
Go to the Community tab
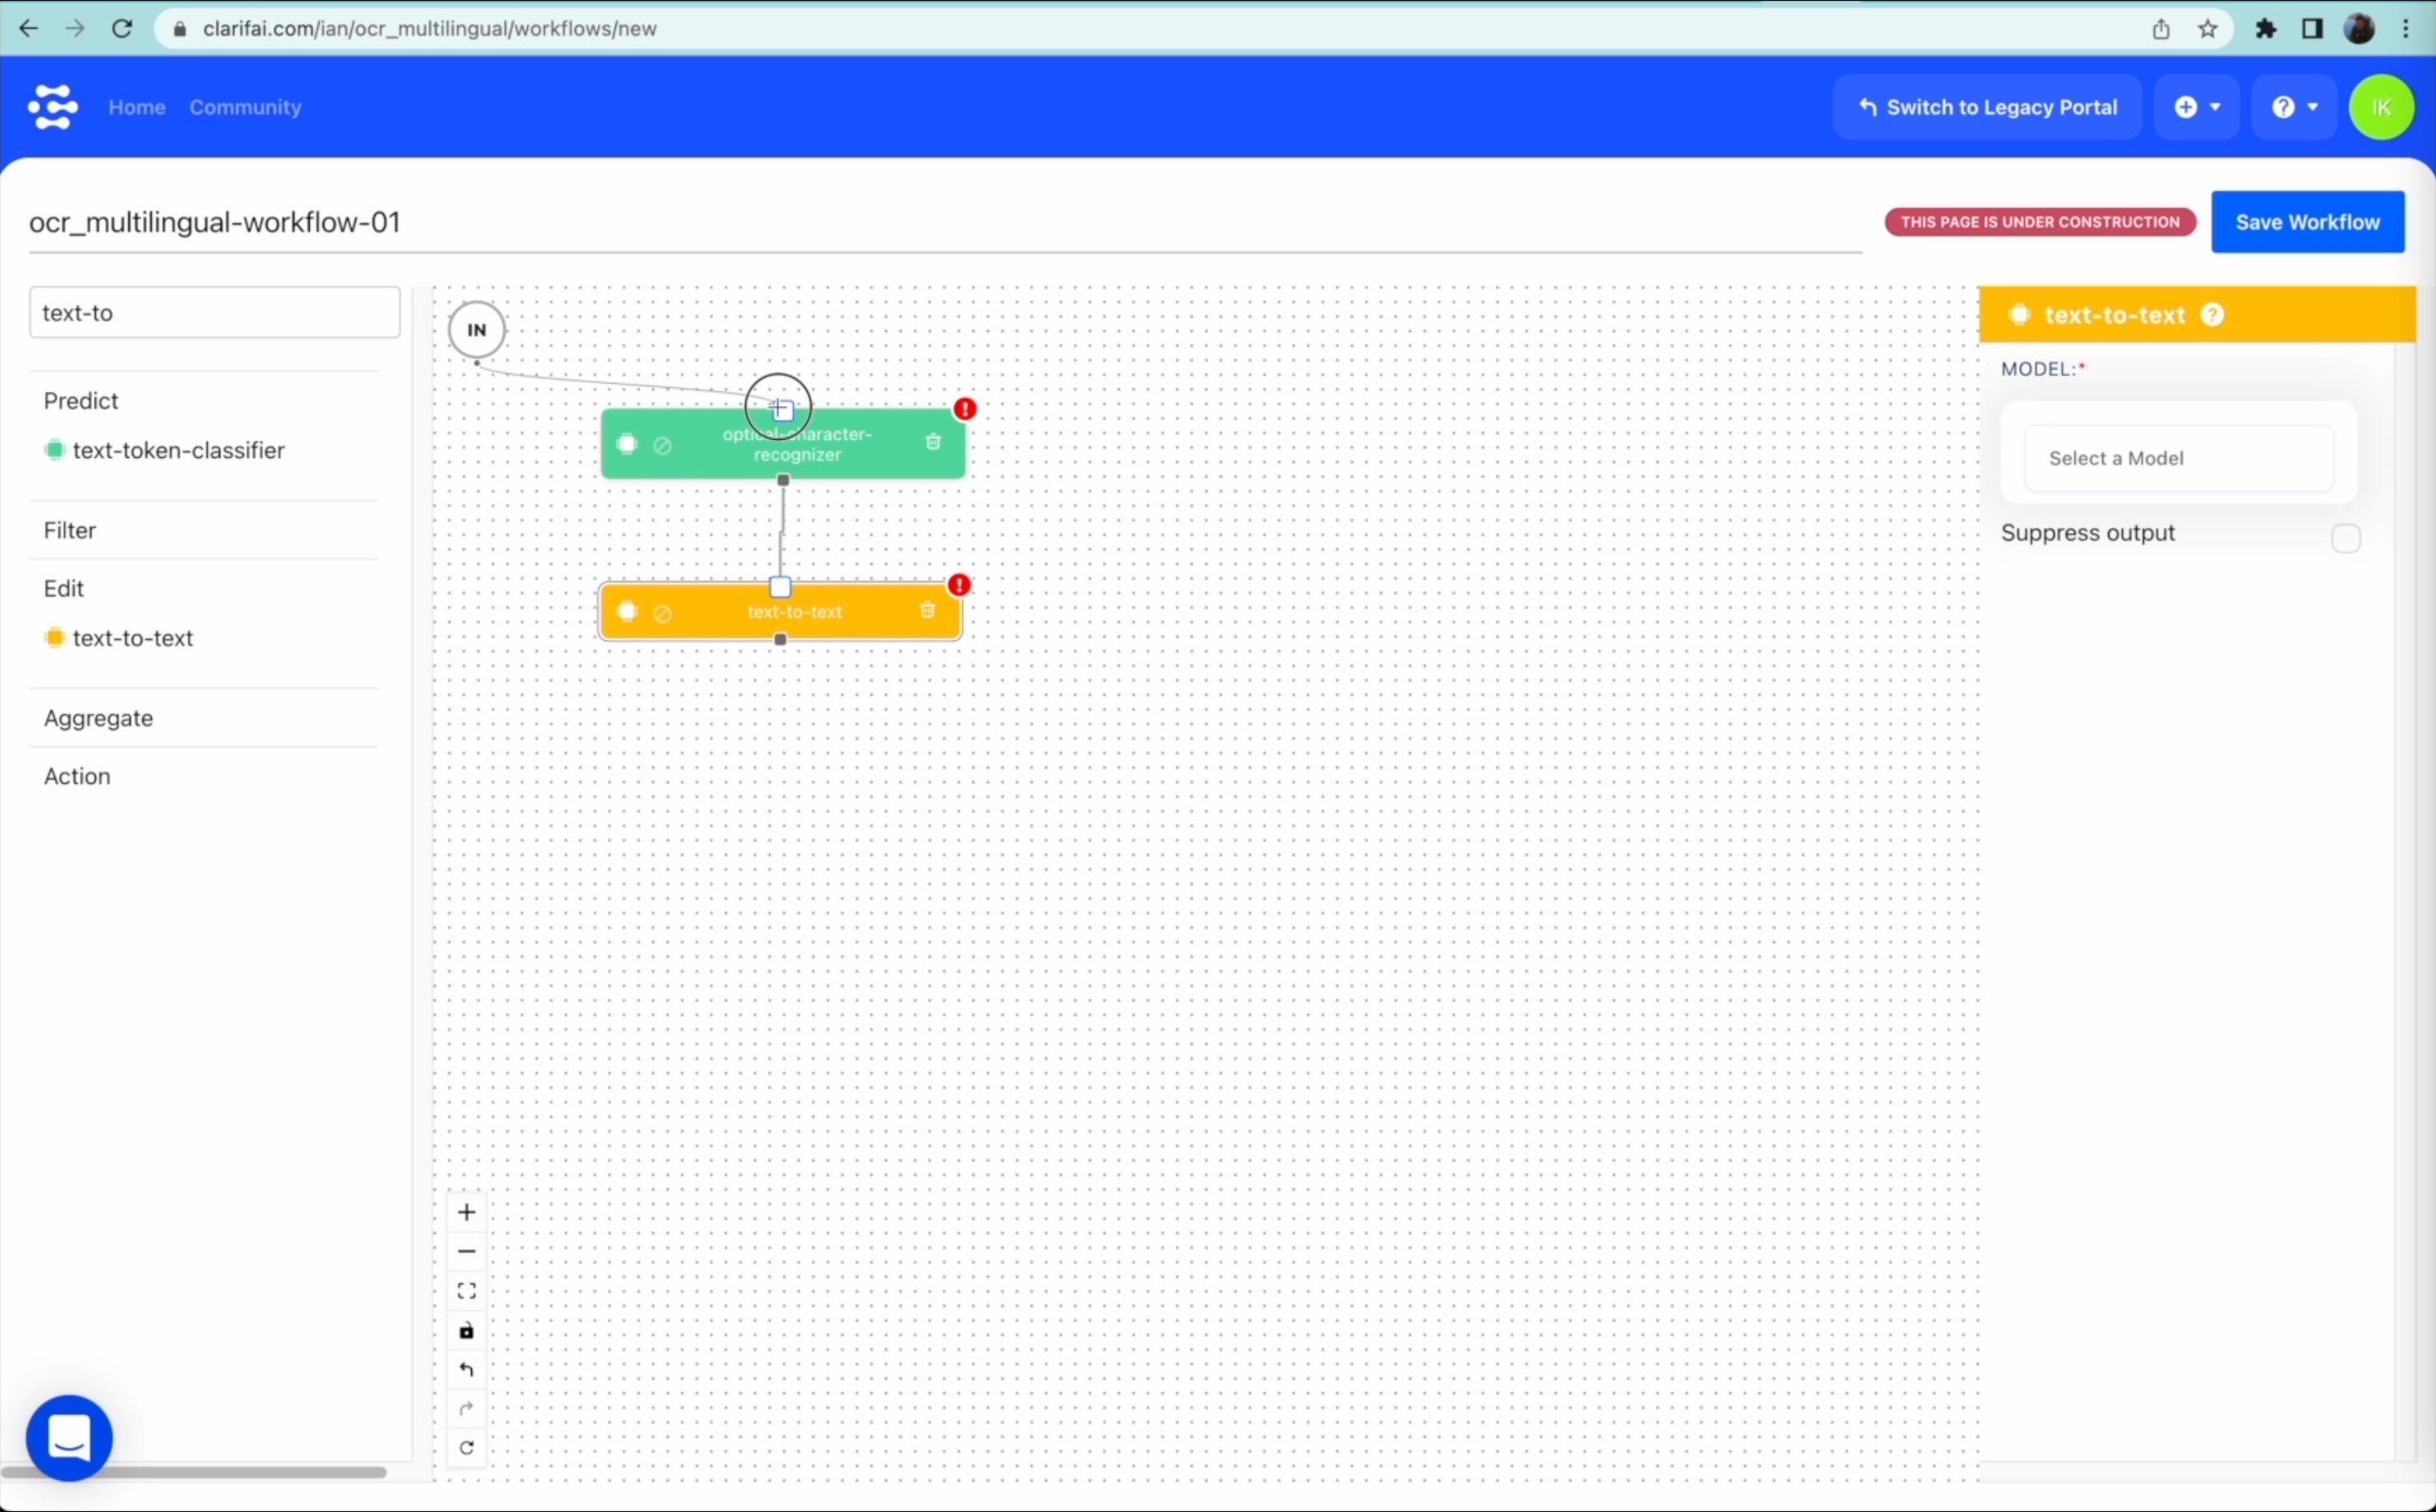click(245, 107)
